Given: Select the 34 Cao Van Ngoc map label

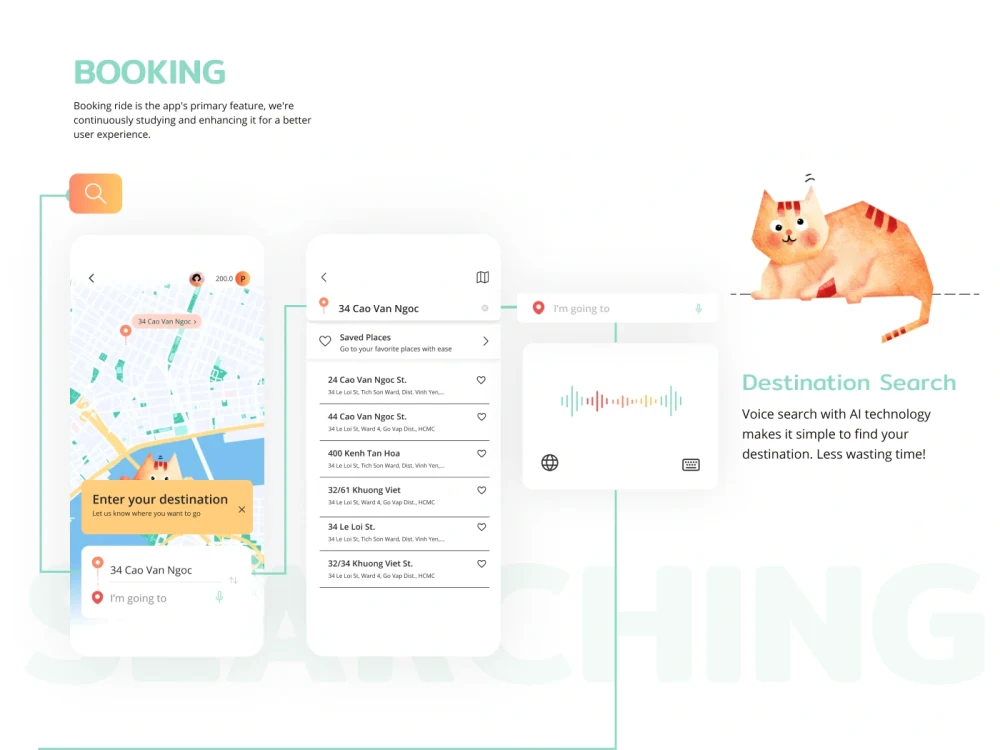Looking at the screenshot, I should (x=167, y=321).
